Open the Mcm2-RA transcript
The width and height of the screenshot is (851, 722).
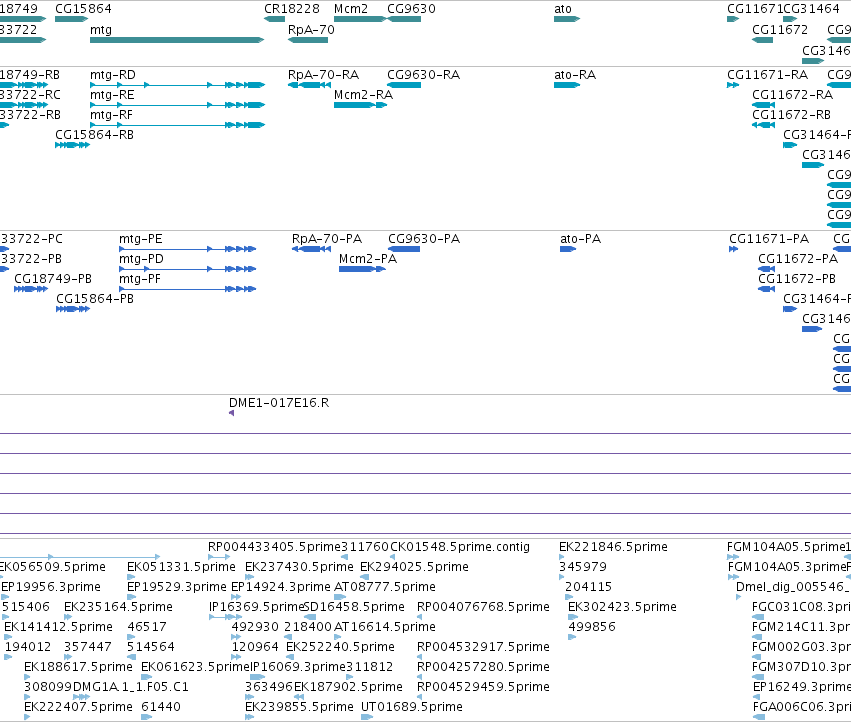[x=360, y=105]
